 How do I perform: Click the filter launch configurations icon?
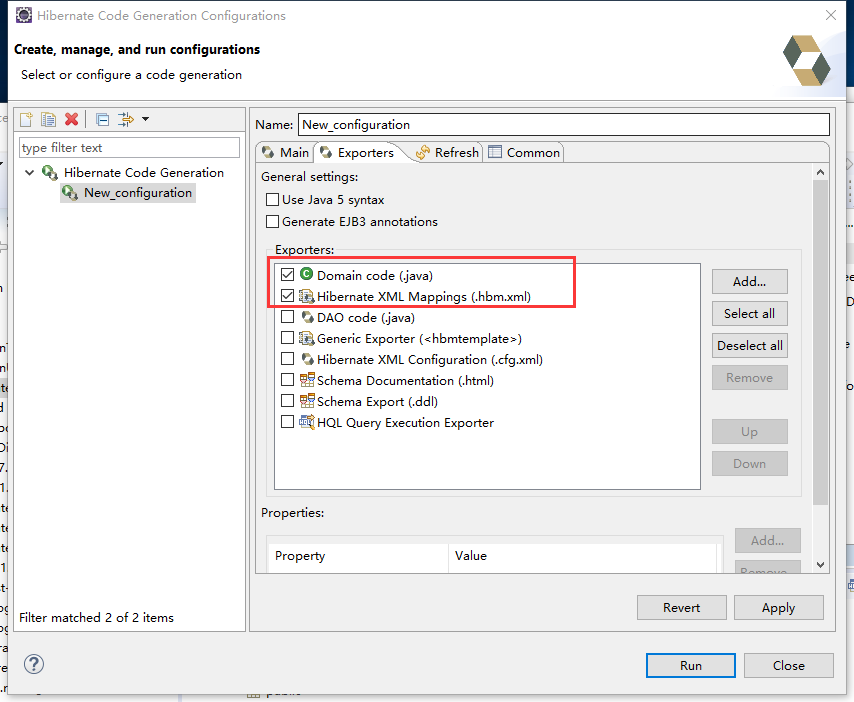tap(125, 119)
